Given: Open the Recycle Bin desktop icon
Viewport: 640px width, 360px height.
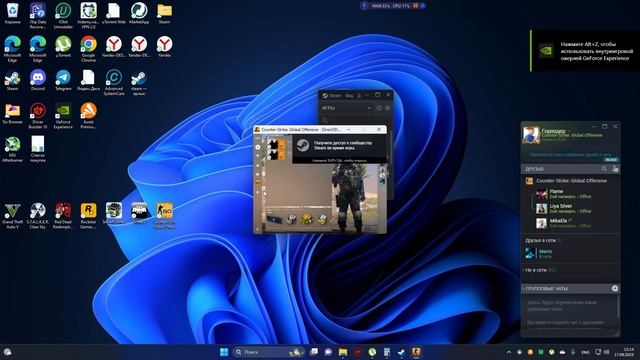Looking at the screenshot, I should pos(12,13).
